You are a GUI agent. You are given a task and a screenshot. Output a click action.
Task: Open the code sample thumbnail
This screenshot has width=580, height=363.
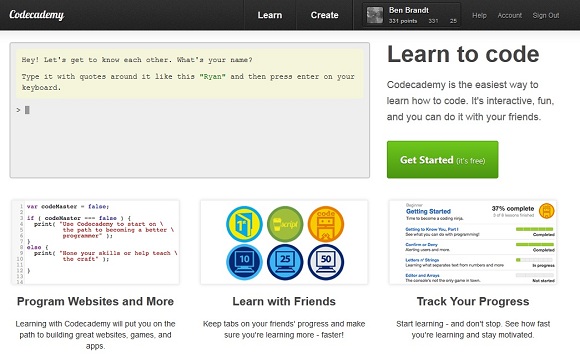click(x=95, y=242)
